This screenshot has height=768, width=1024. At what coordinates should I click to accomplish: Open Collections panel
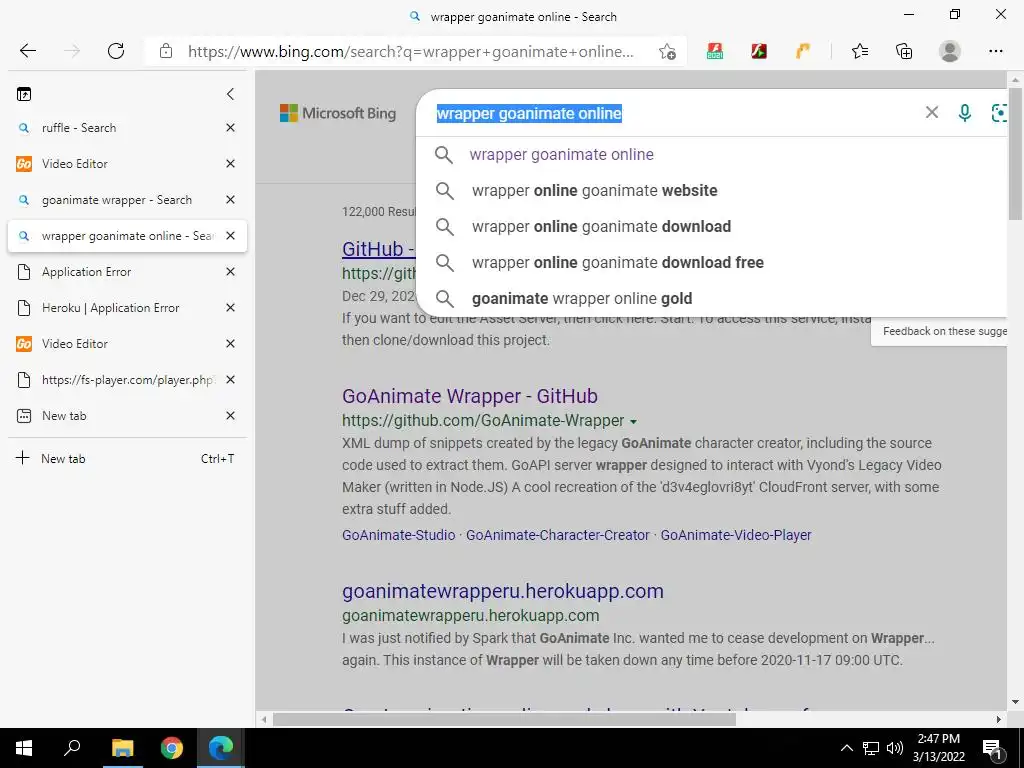[904, 51]
